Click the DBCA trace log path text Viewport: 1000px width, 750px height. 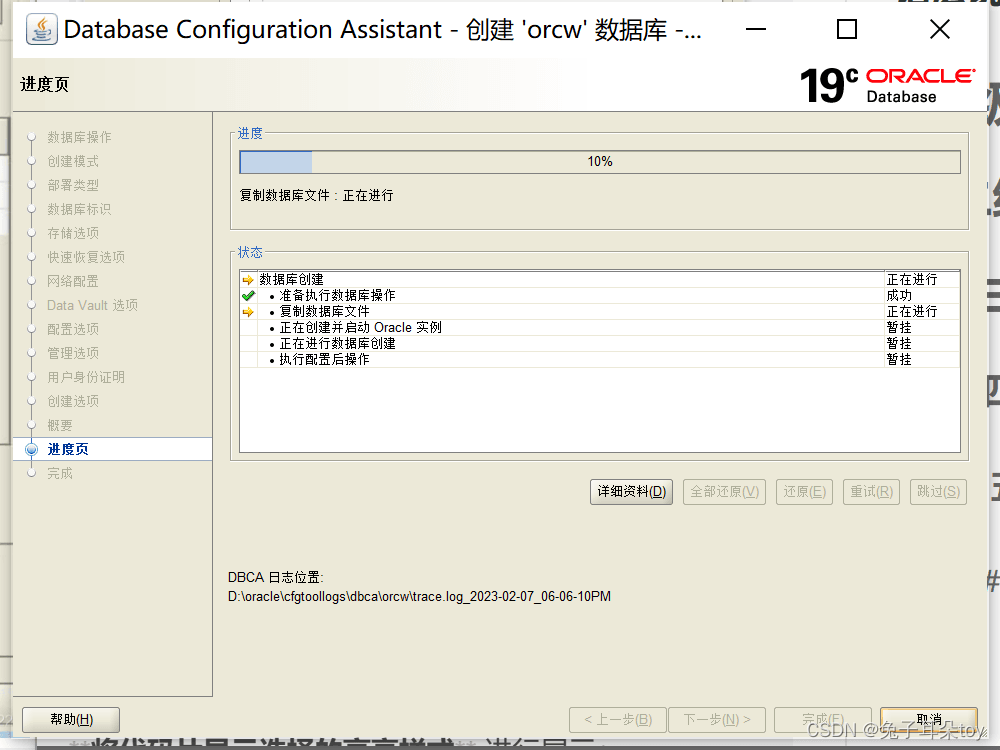click(x=419, y=597)
